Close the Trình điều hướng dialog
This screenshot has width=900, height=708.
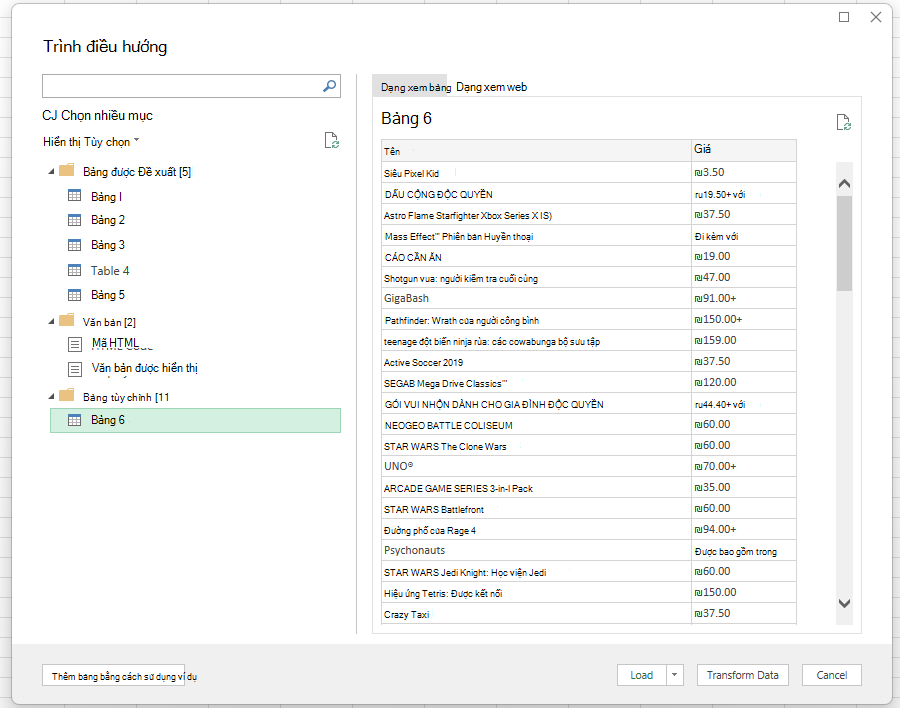point(876,17)
